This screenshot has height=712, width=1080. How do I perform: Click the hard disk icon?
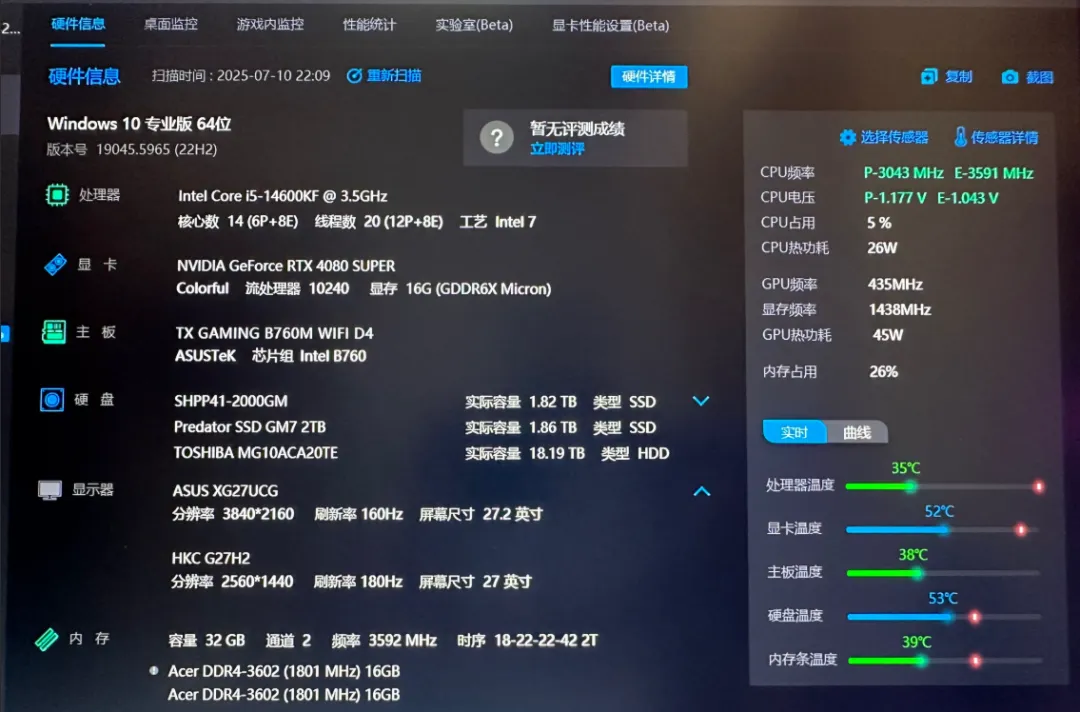point(52,399)
